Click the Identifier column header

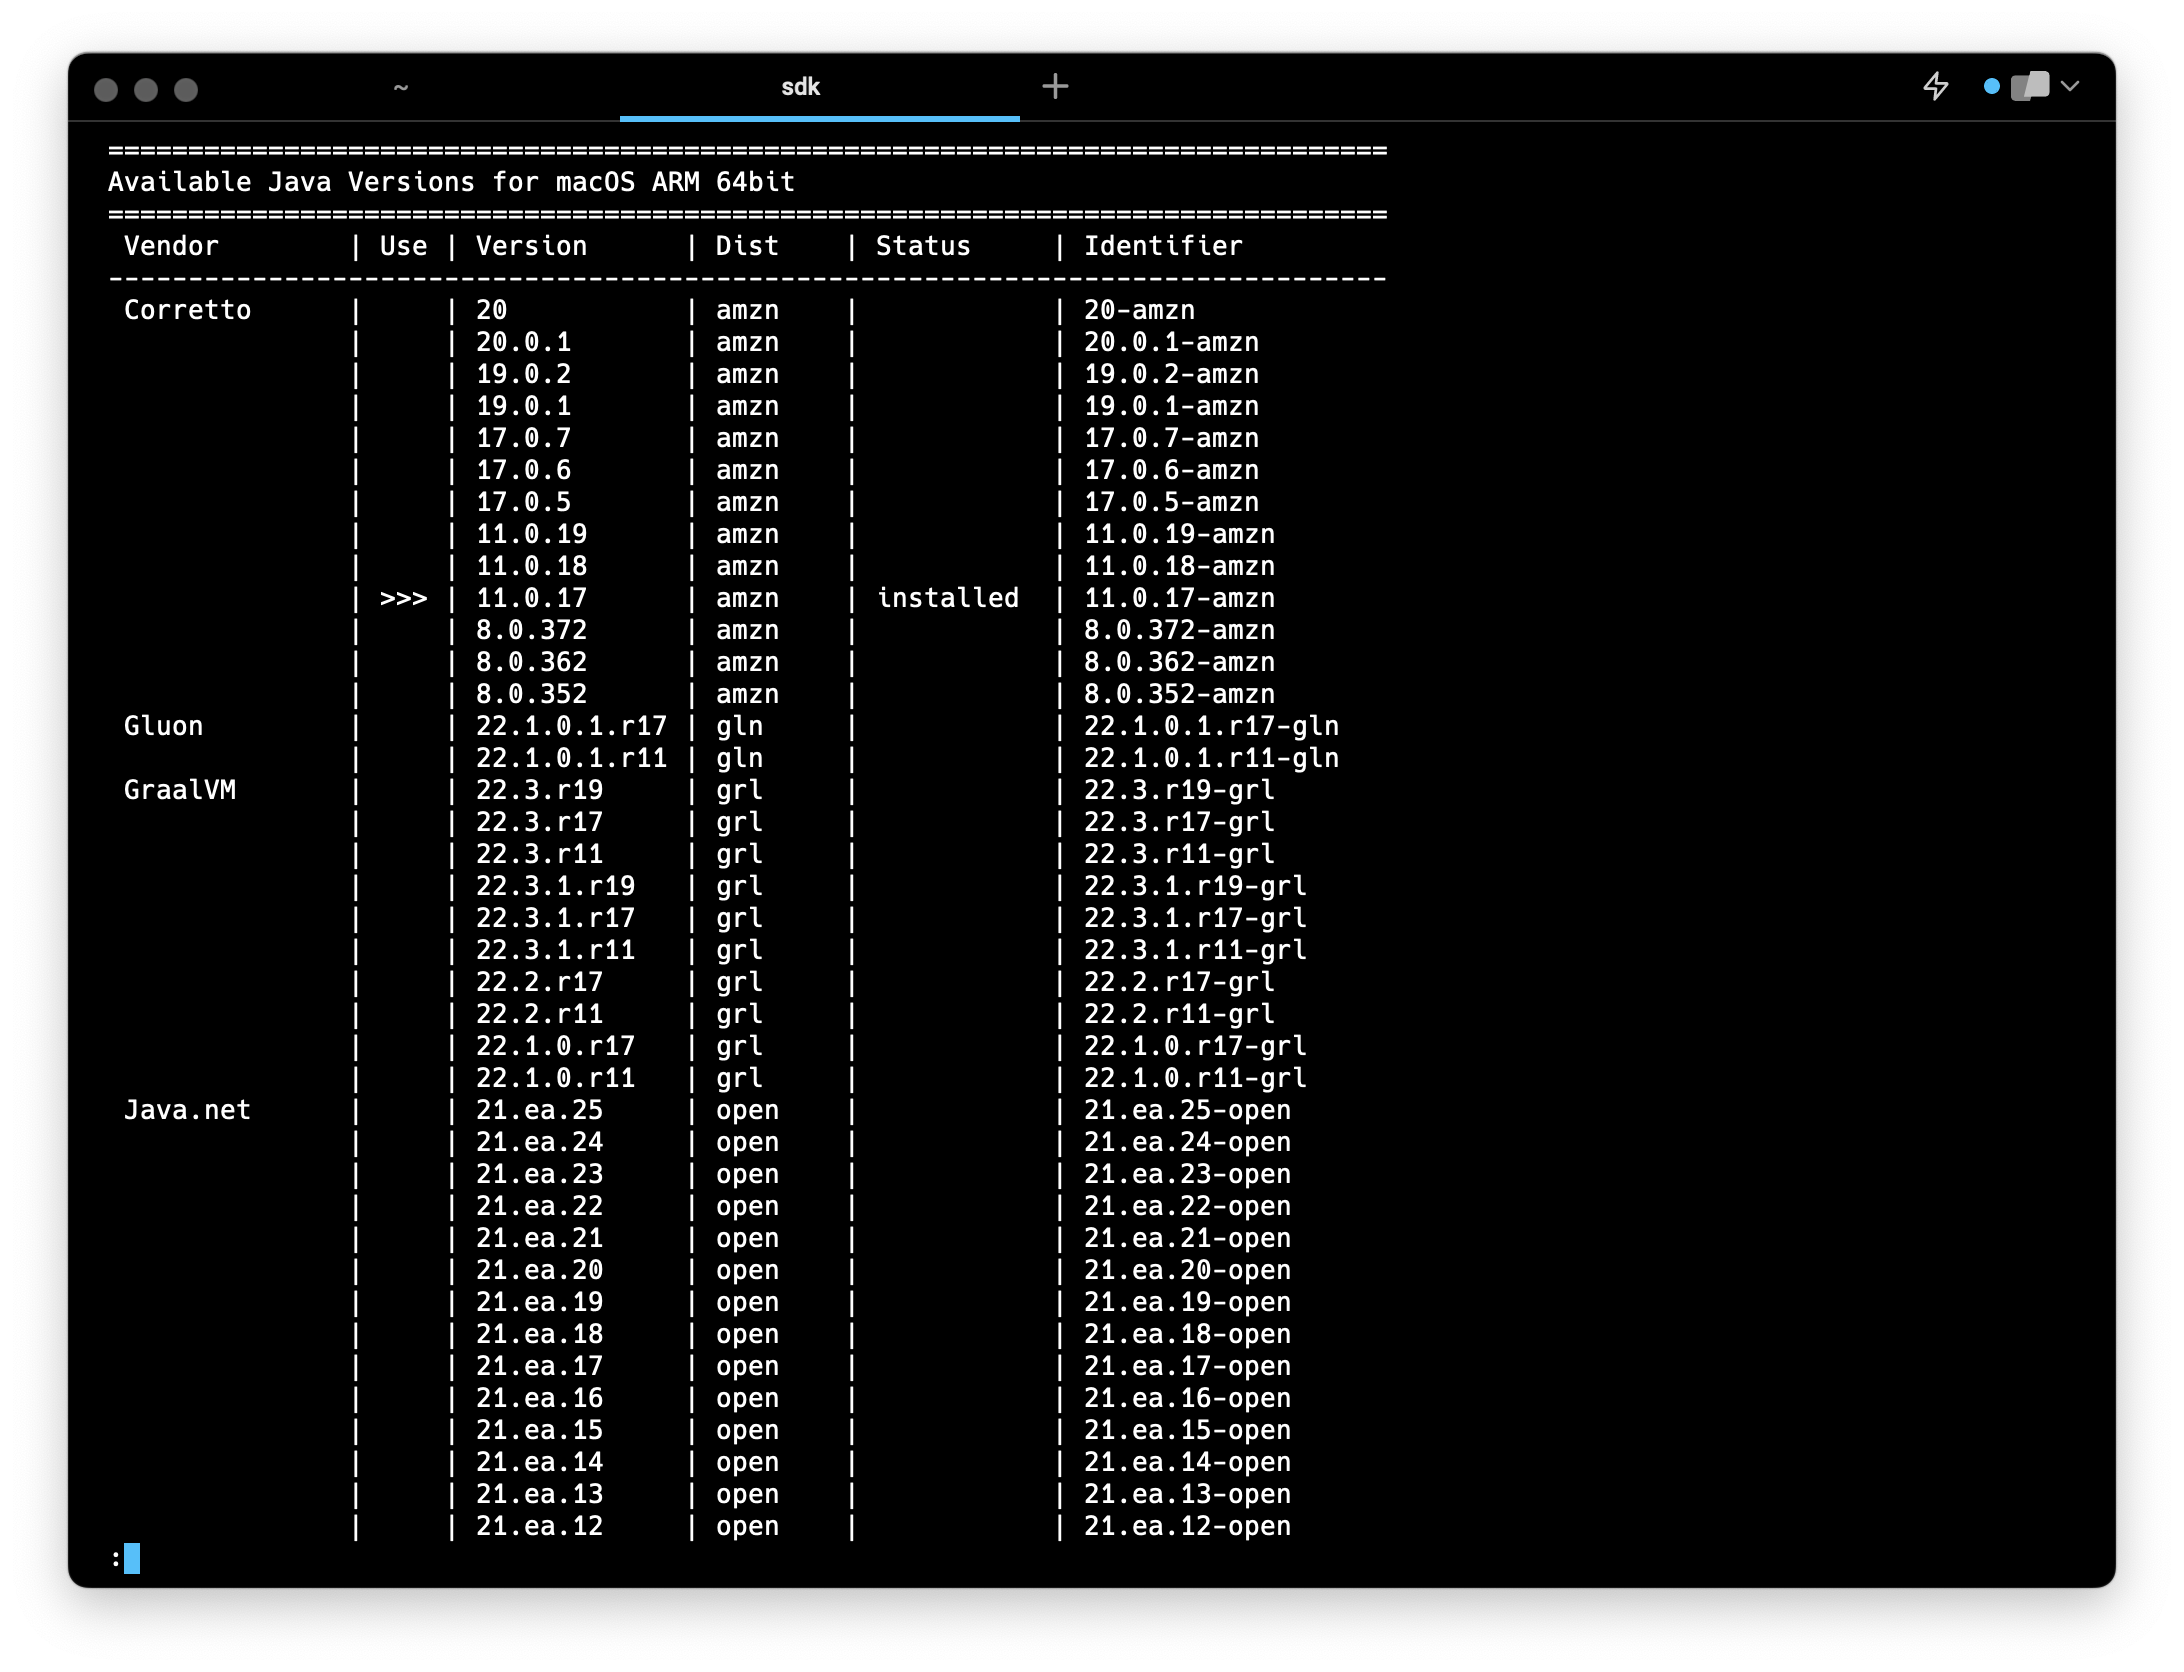point(1163,246)
